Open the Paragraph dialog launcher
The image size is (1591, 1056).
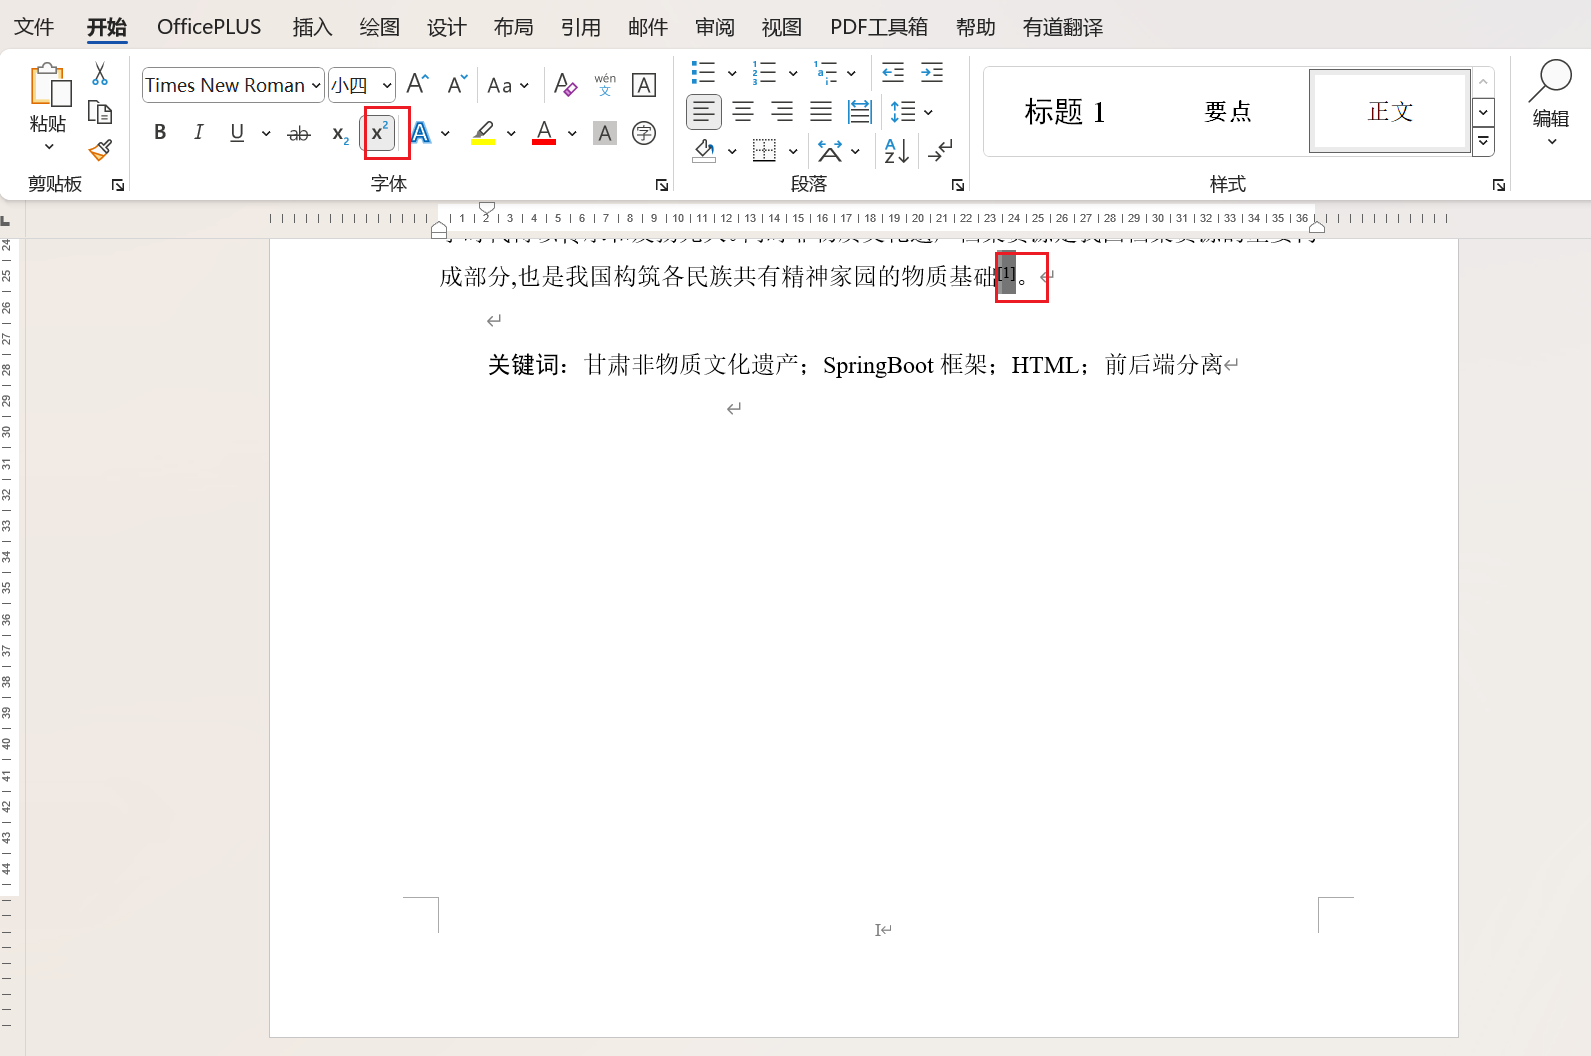(958, 185)
